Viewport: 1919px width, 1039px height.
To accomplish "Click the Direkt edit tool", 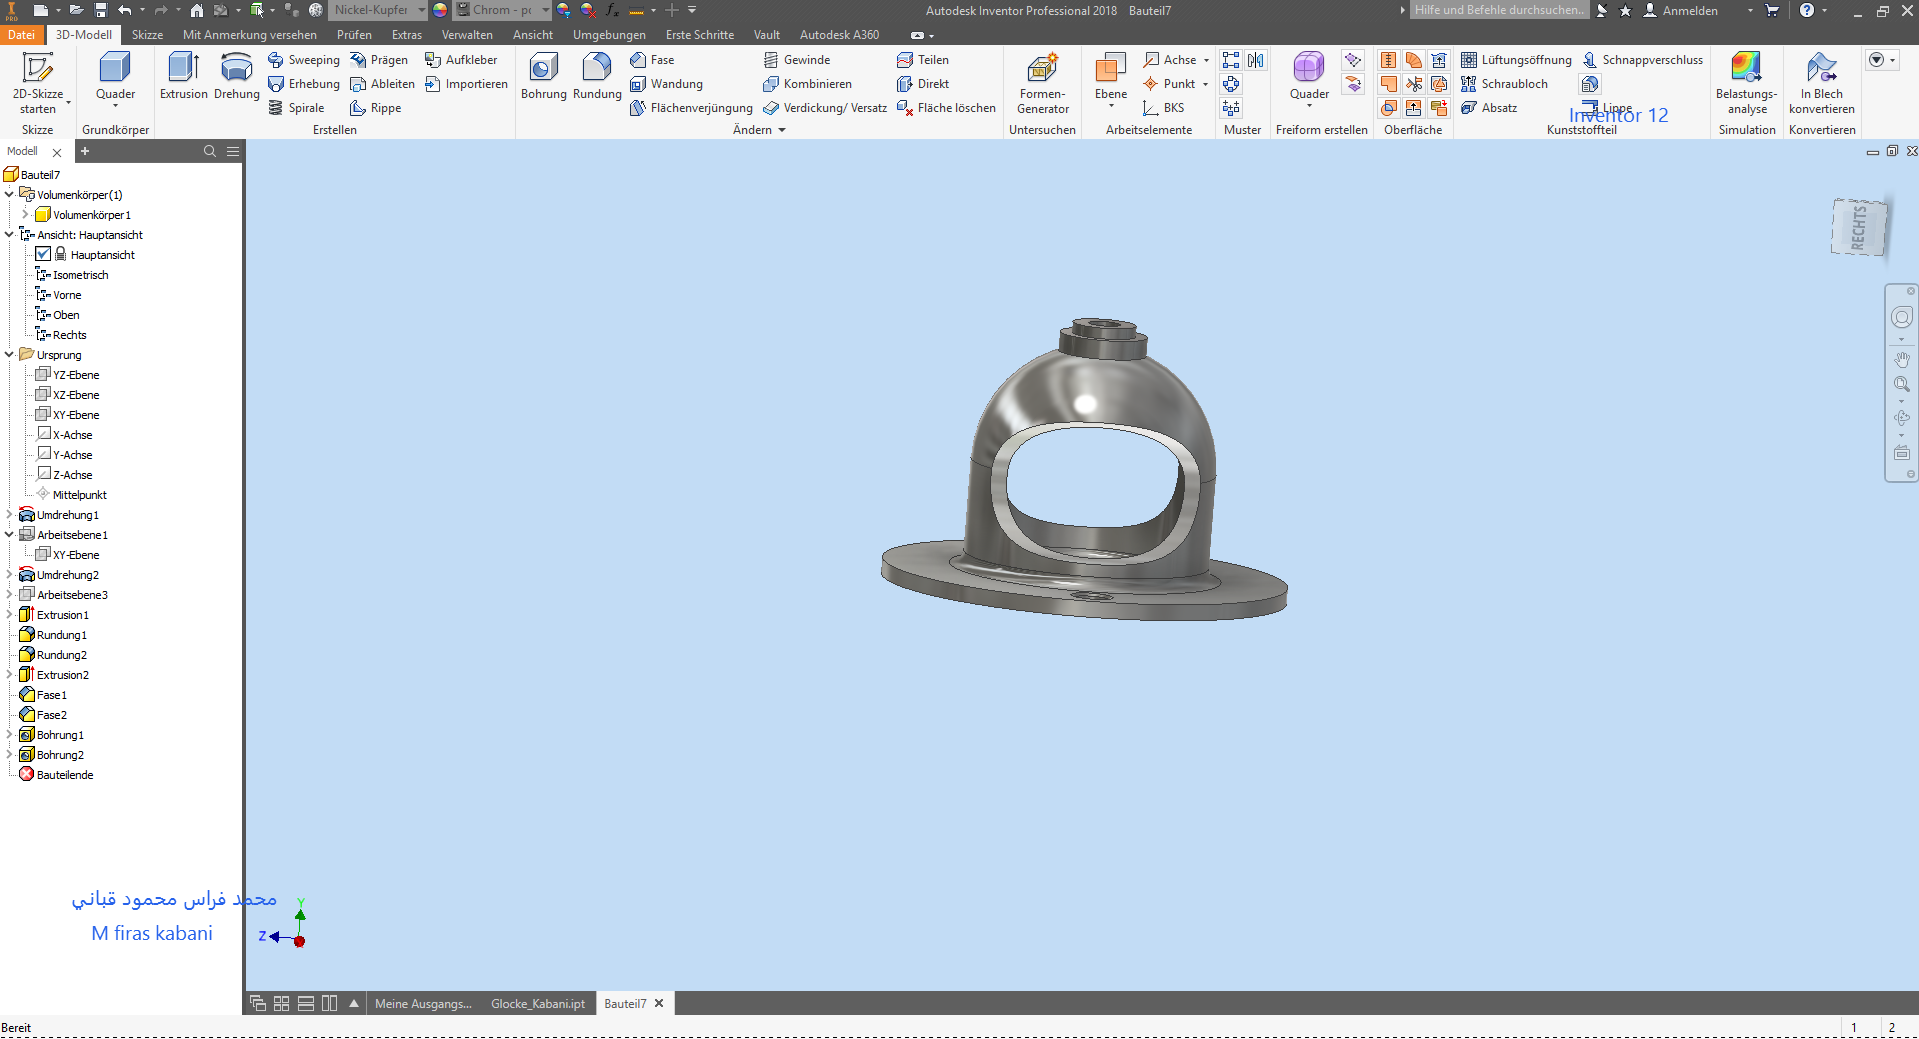I will click(923, 84).
